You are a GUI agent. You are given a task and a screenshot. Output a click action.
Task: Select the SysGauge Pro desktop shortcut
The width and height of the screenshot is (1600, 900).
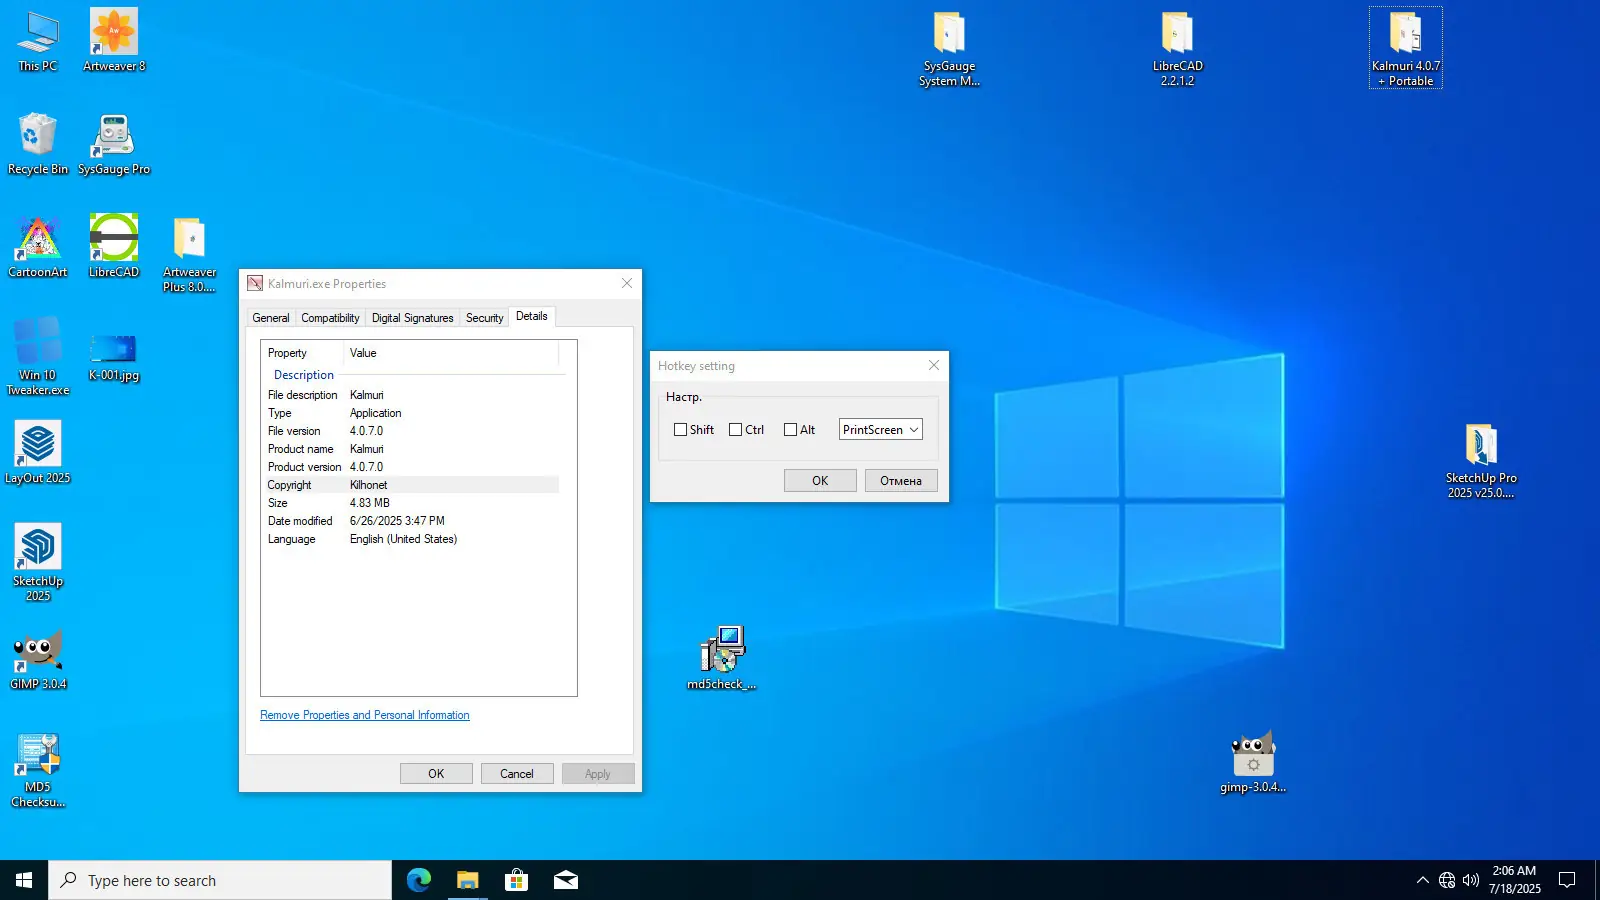click(114, 138)
